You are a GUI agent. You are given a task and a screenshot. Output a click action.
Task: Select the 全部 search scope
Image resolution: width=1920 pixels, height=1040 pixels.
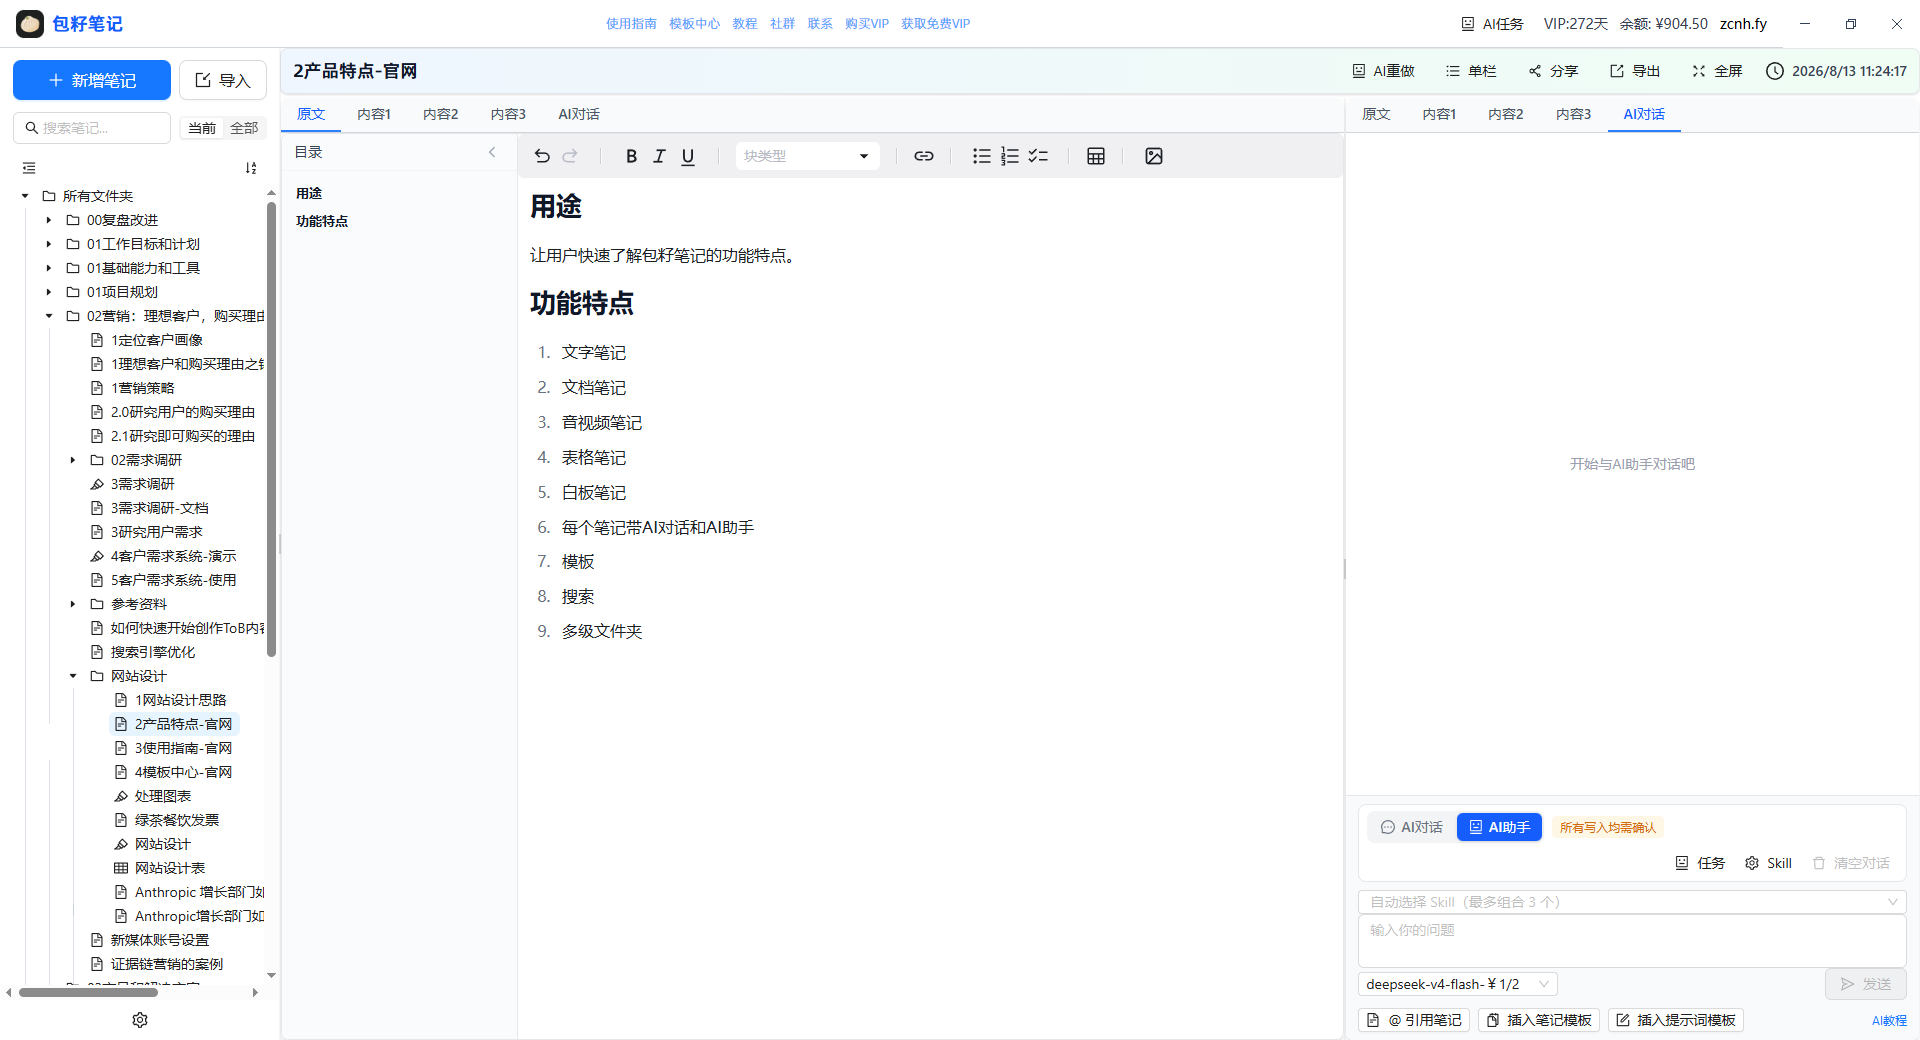tap(244, 128)
